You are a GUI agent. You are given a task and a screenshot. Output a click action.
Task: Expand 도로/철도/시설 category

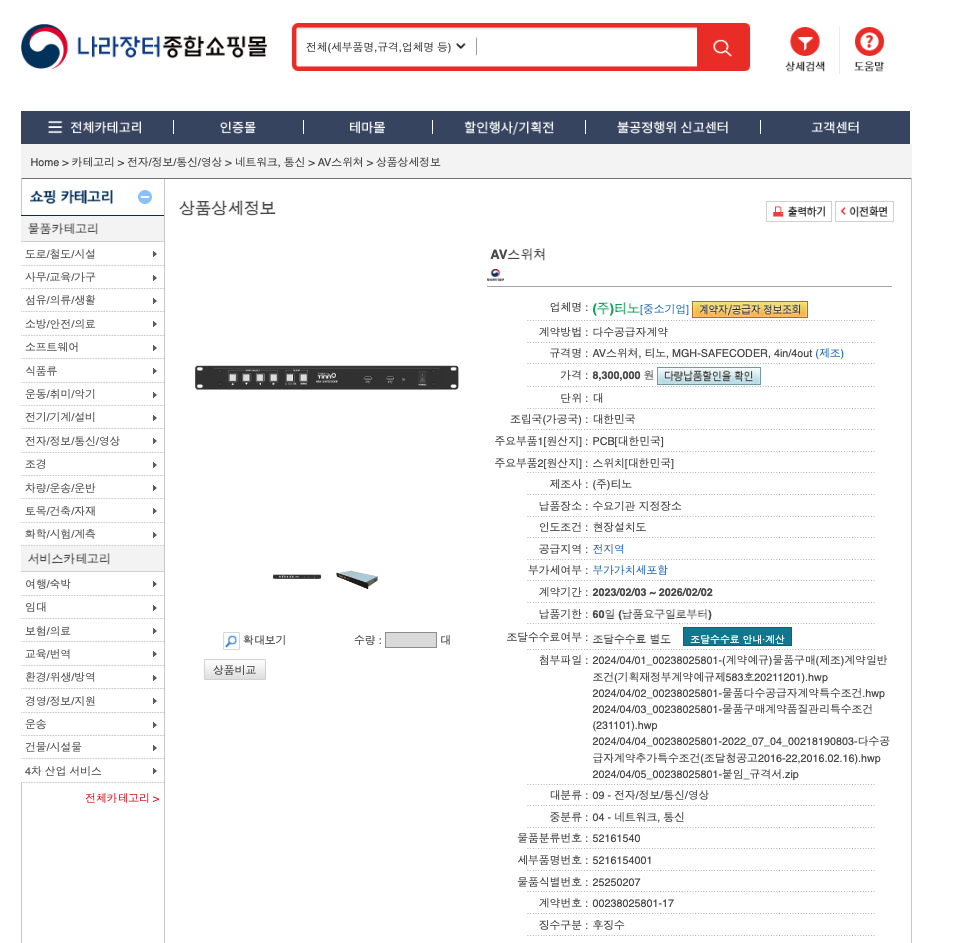click(92, 254)
